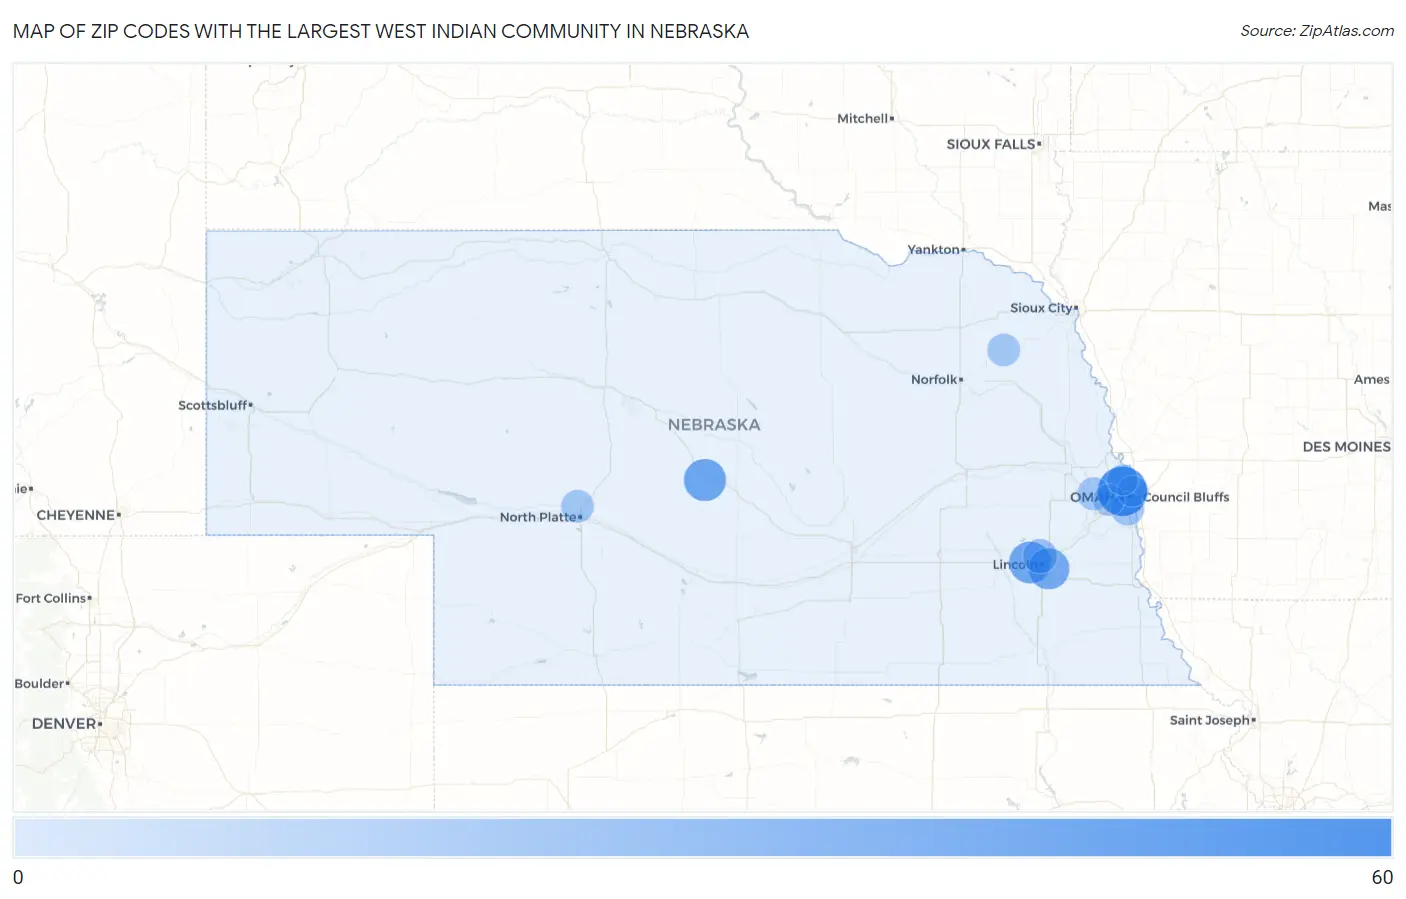
Task: Click the Norfolk city label
Action: click(934, 379)
